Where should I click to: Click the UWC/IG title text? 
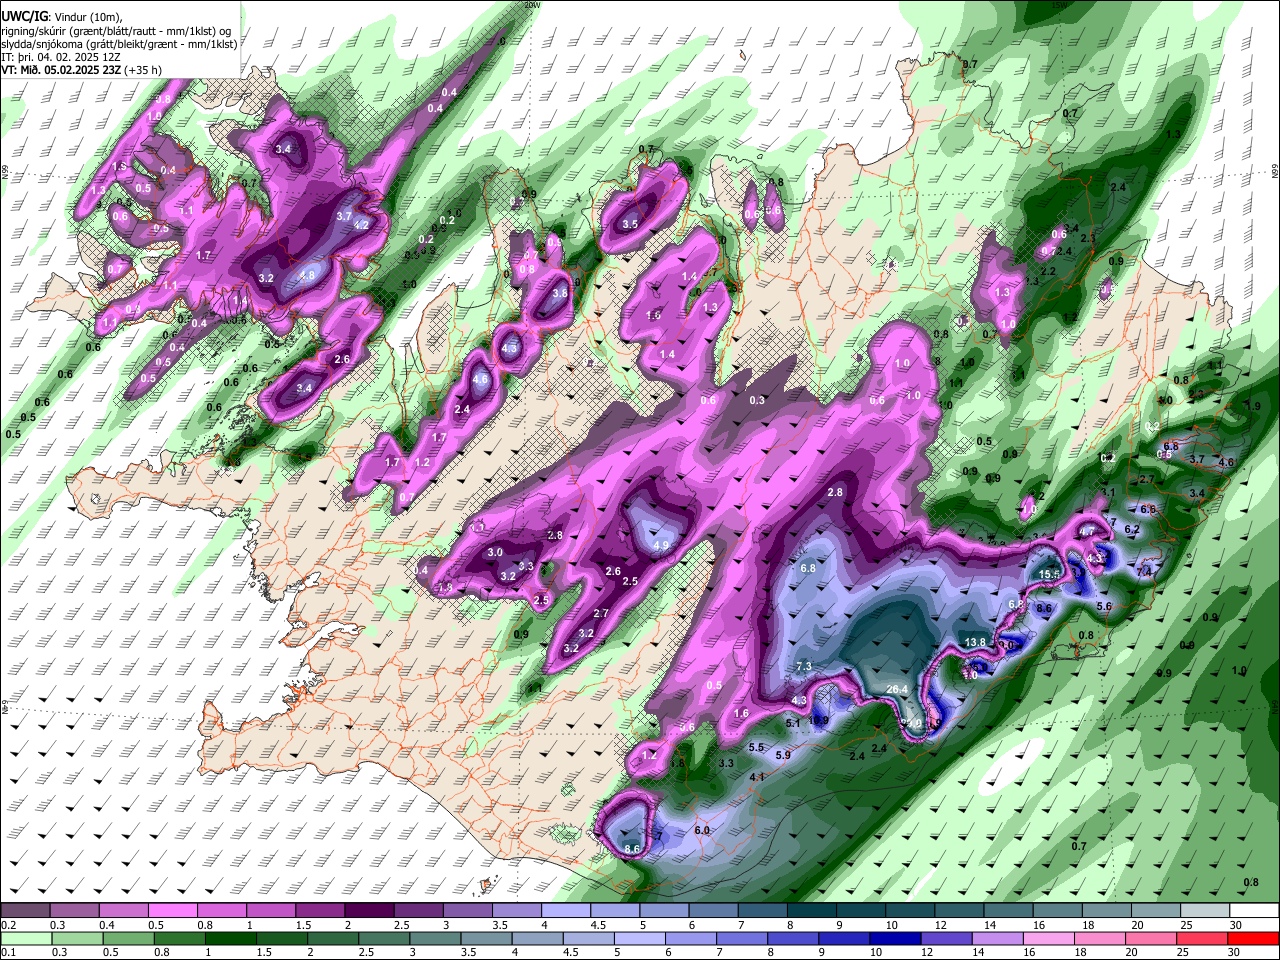tap(23, 17)
